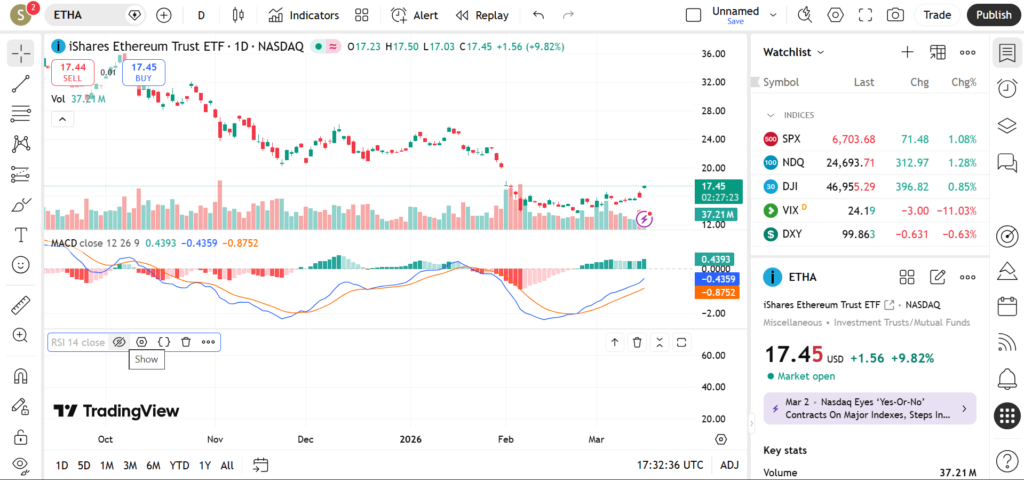The width and height of the screenshot is (1024, 480).
Task: Select the trend line drawing tool
Action: (x=21, y=84)
